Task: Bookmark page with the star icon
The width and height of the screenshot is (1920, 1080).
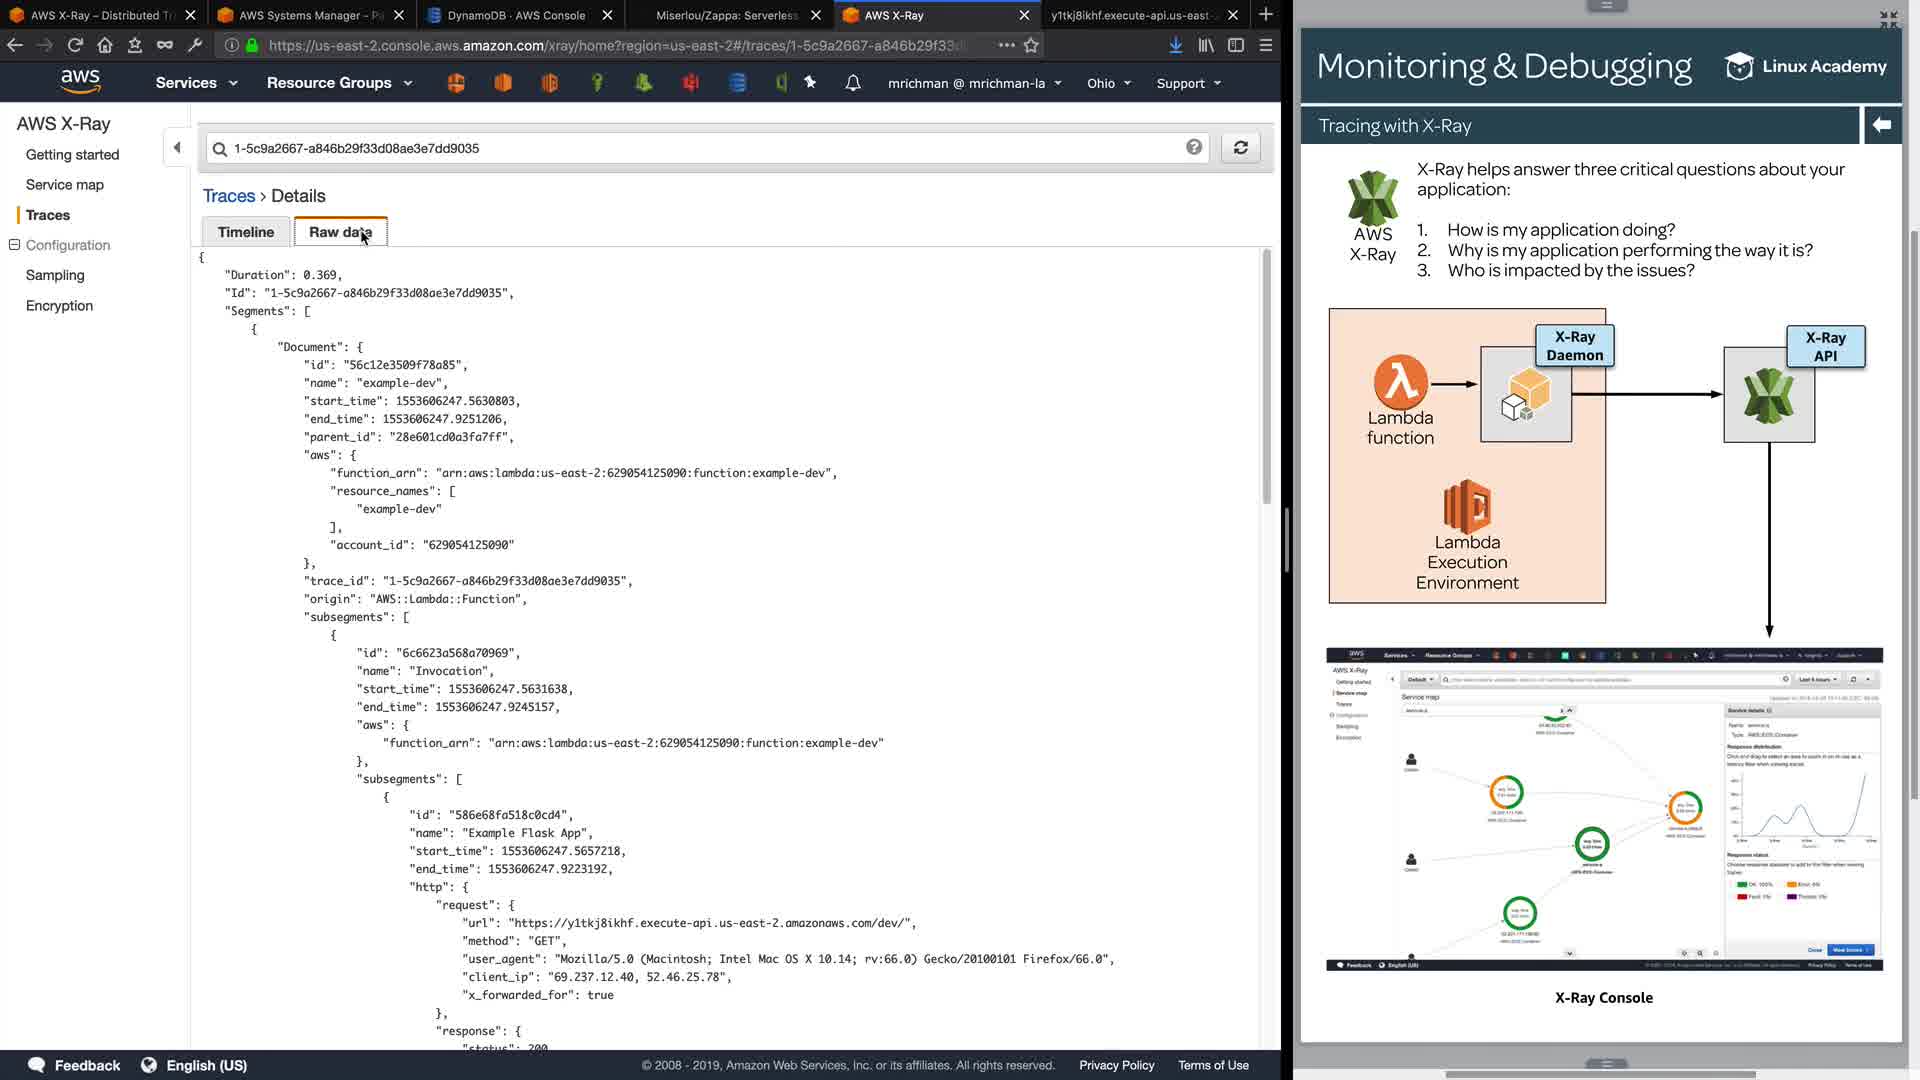Action: [x=1031, y=45]
